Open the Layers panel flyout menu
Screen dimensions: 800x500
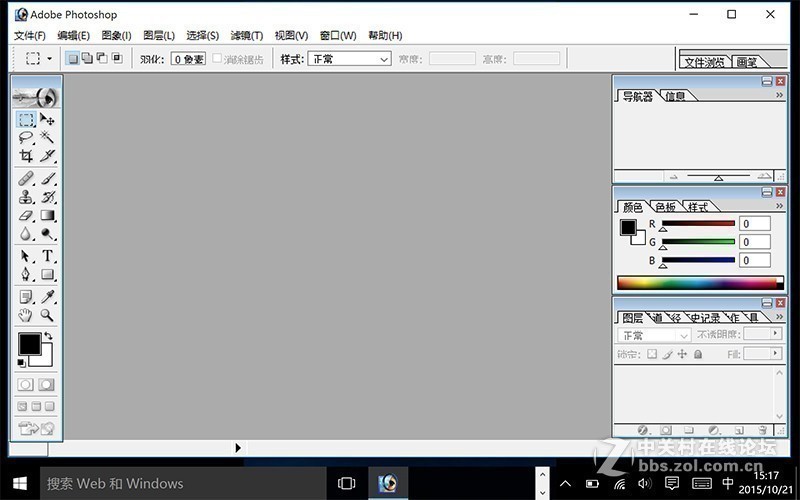tap(780, 317)
